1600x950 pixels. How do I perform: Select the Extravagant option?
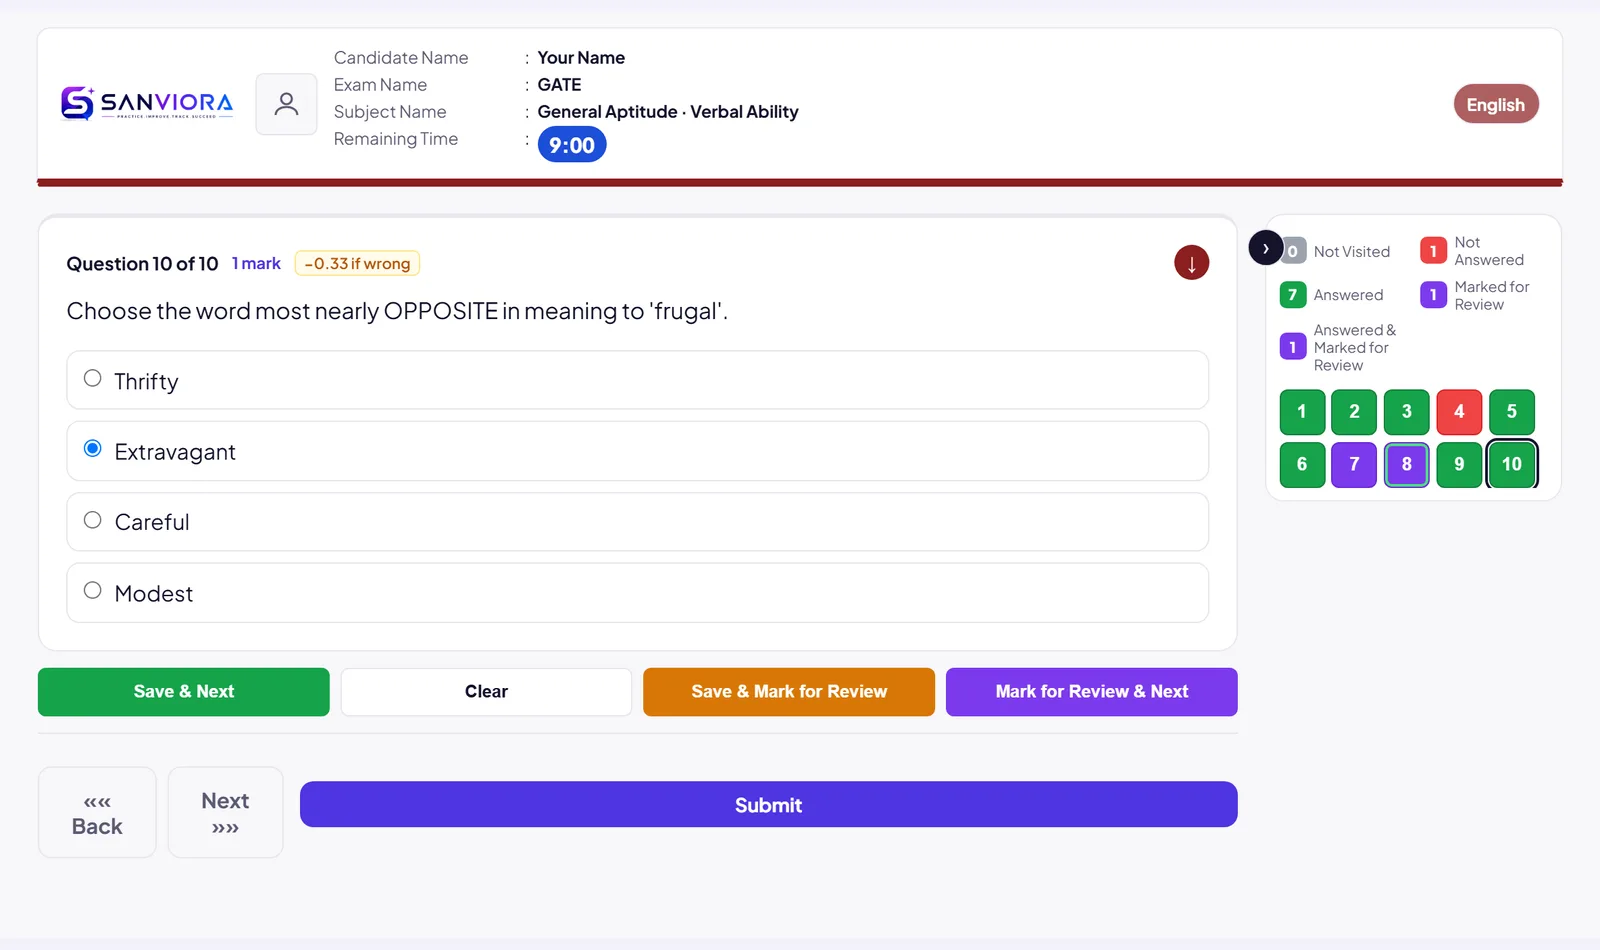point(637,451)
